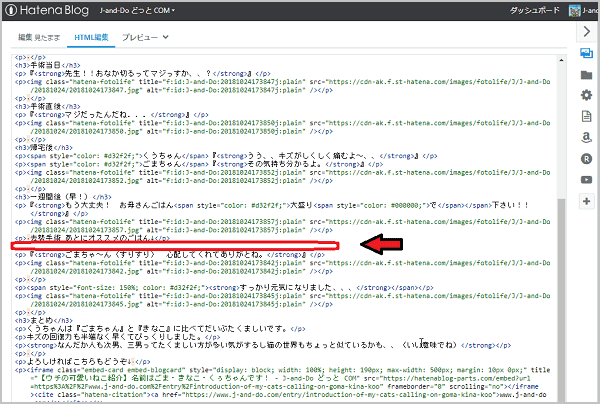Viewport: 600px width, 404px height.
Task: Select the HTML編集 tab
Action: 91,37
